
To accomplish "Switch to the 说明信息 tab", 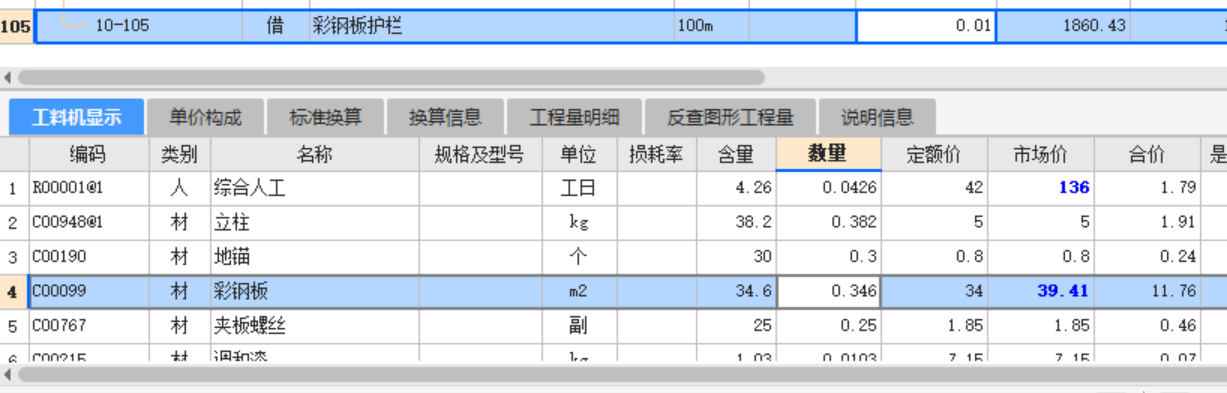I will point(877,117).
